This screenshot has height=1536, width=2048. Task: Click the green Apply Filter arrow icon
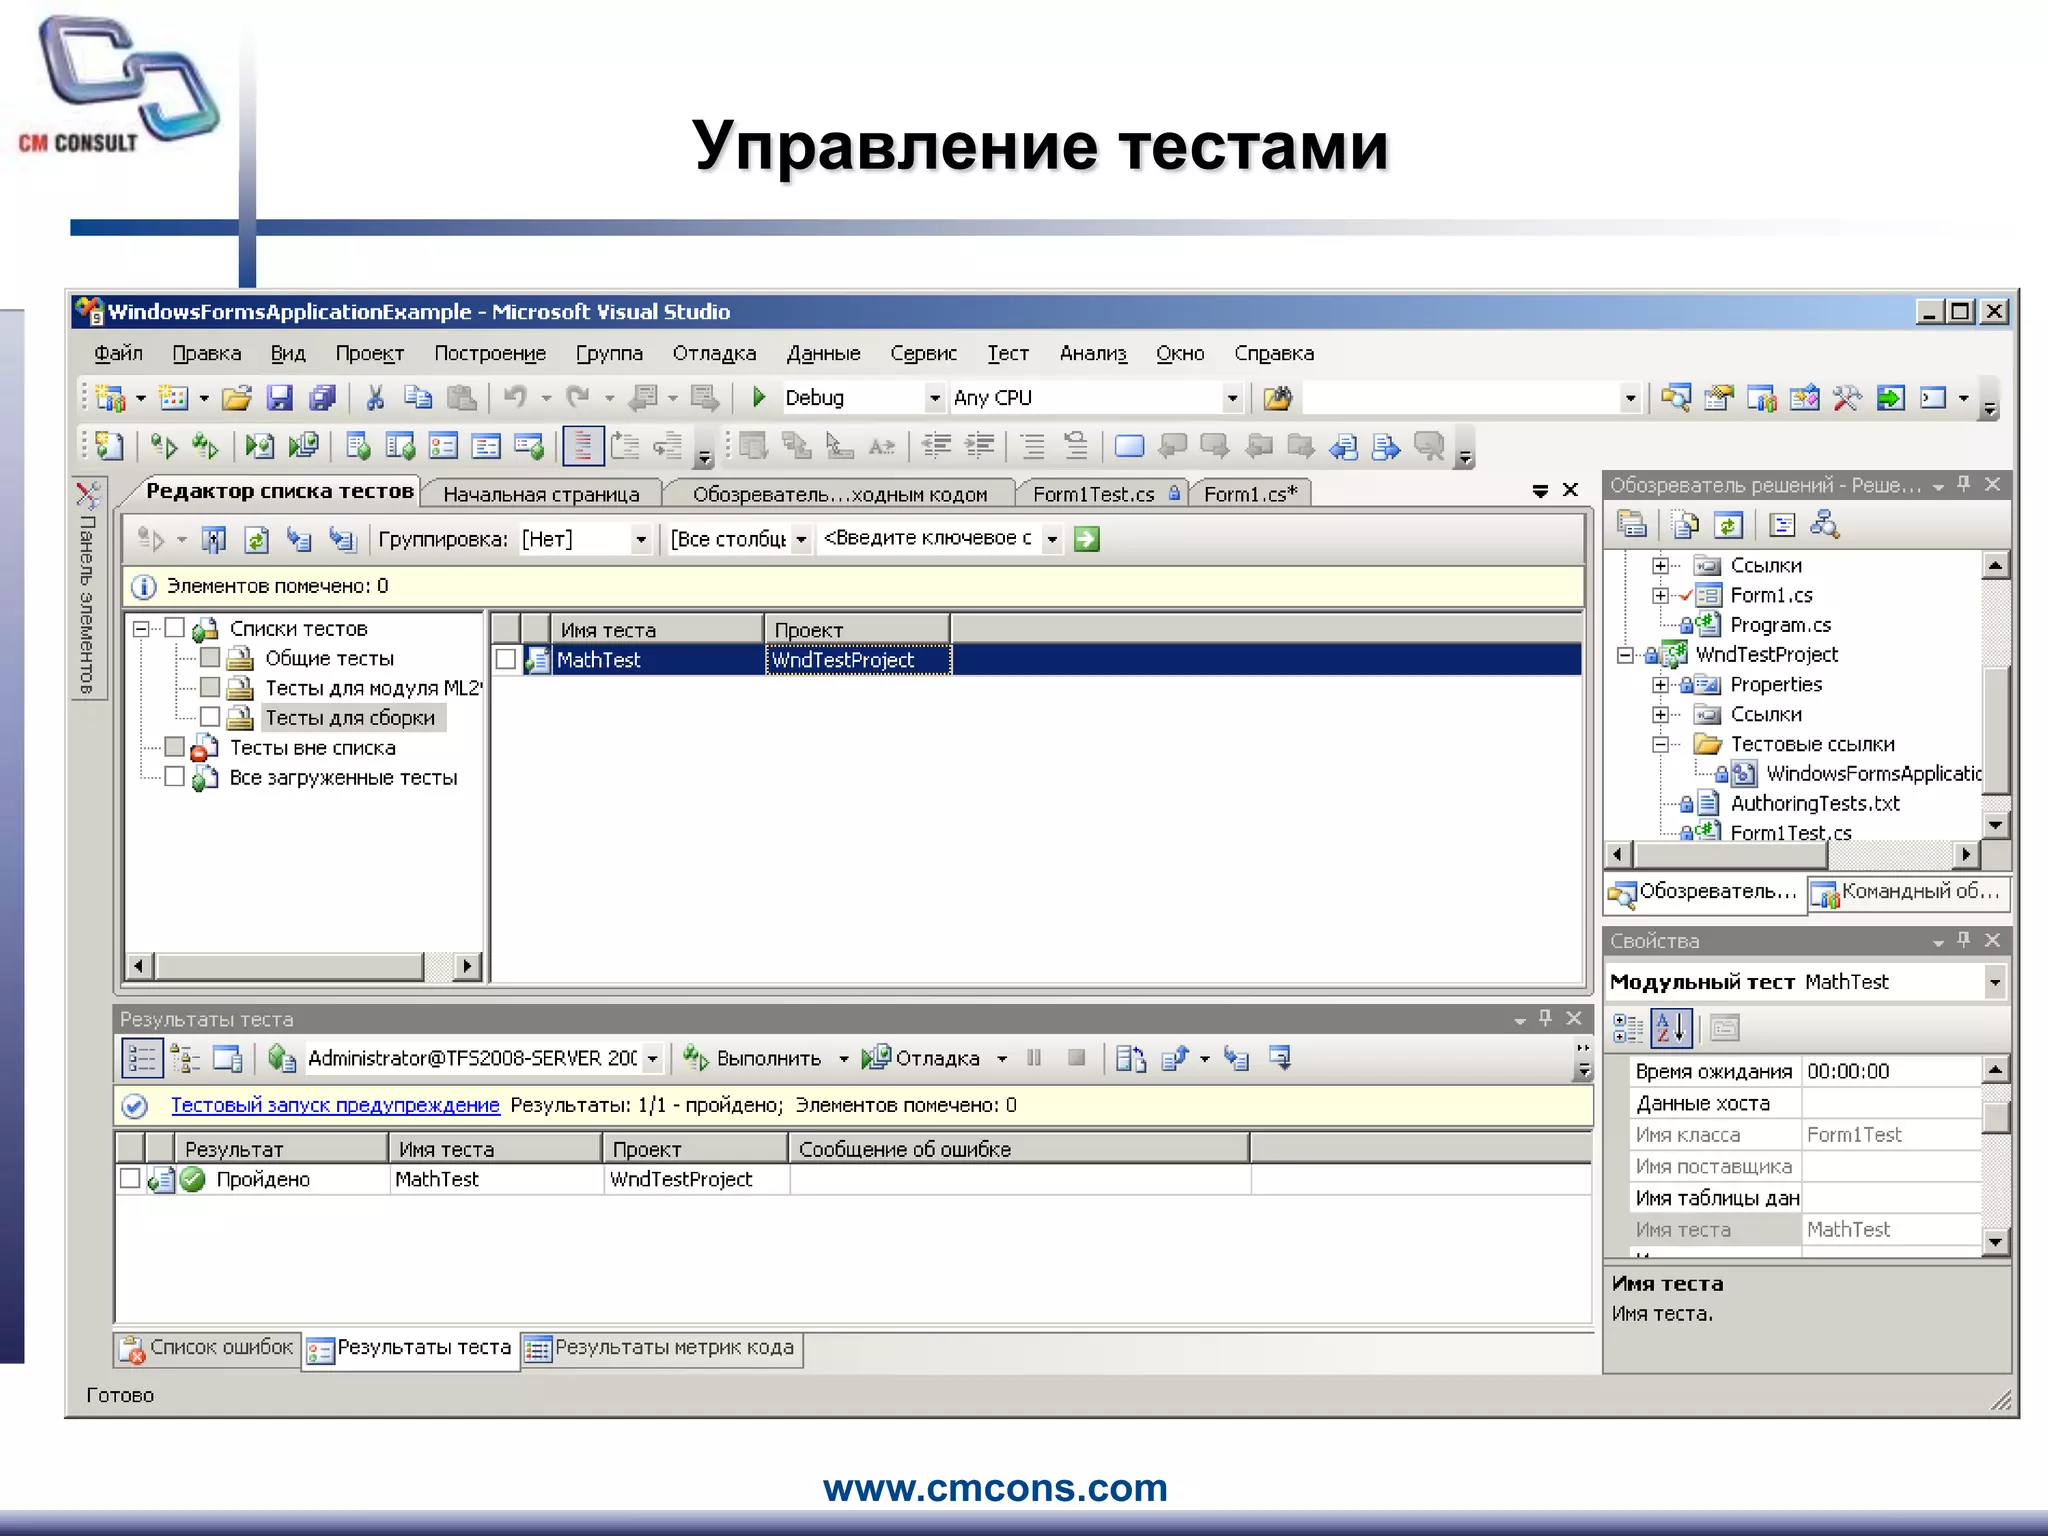1086,540
